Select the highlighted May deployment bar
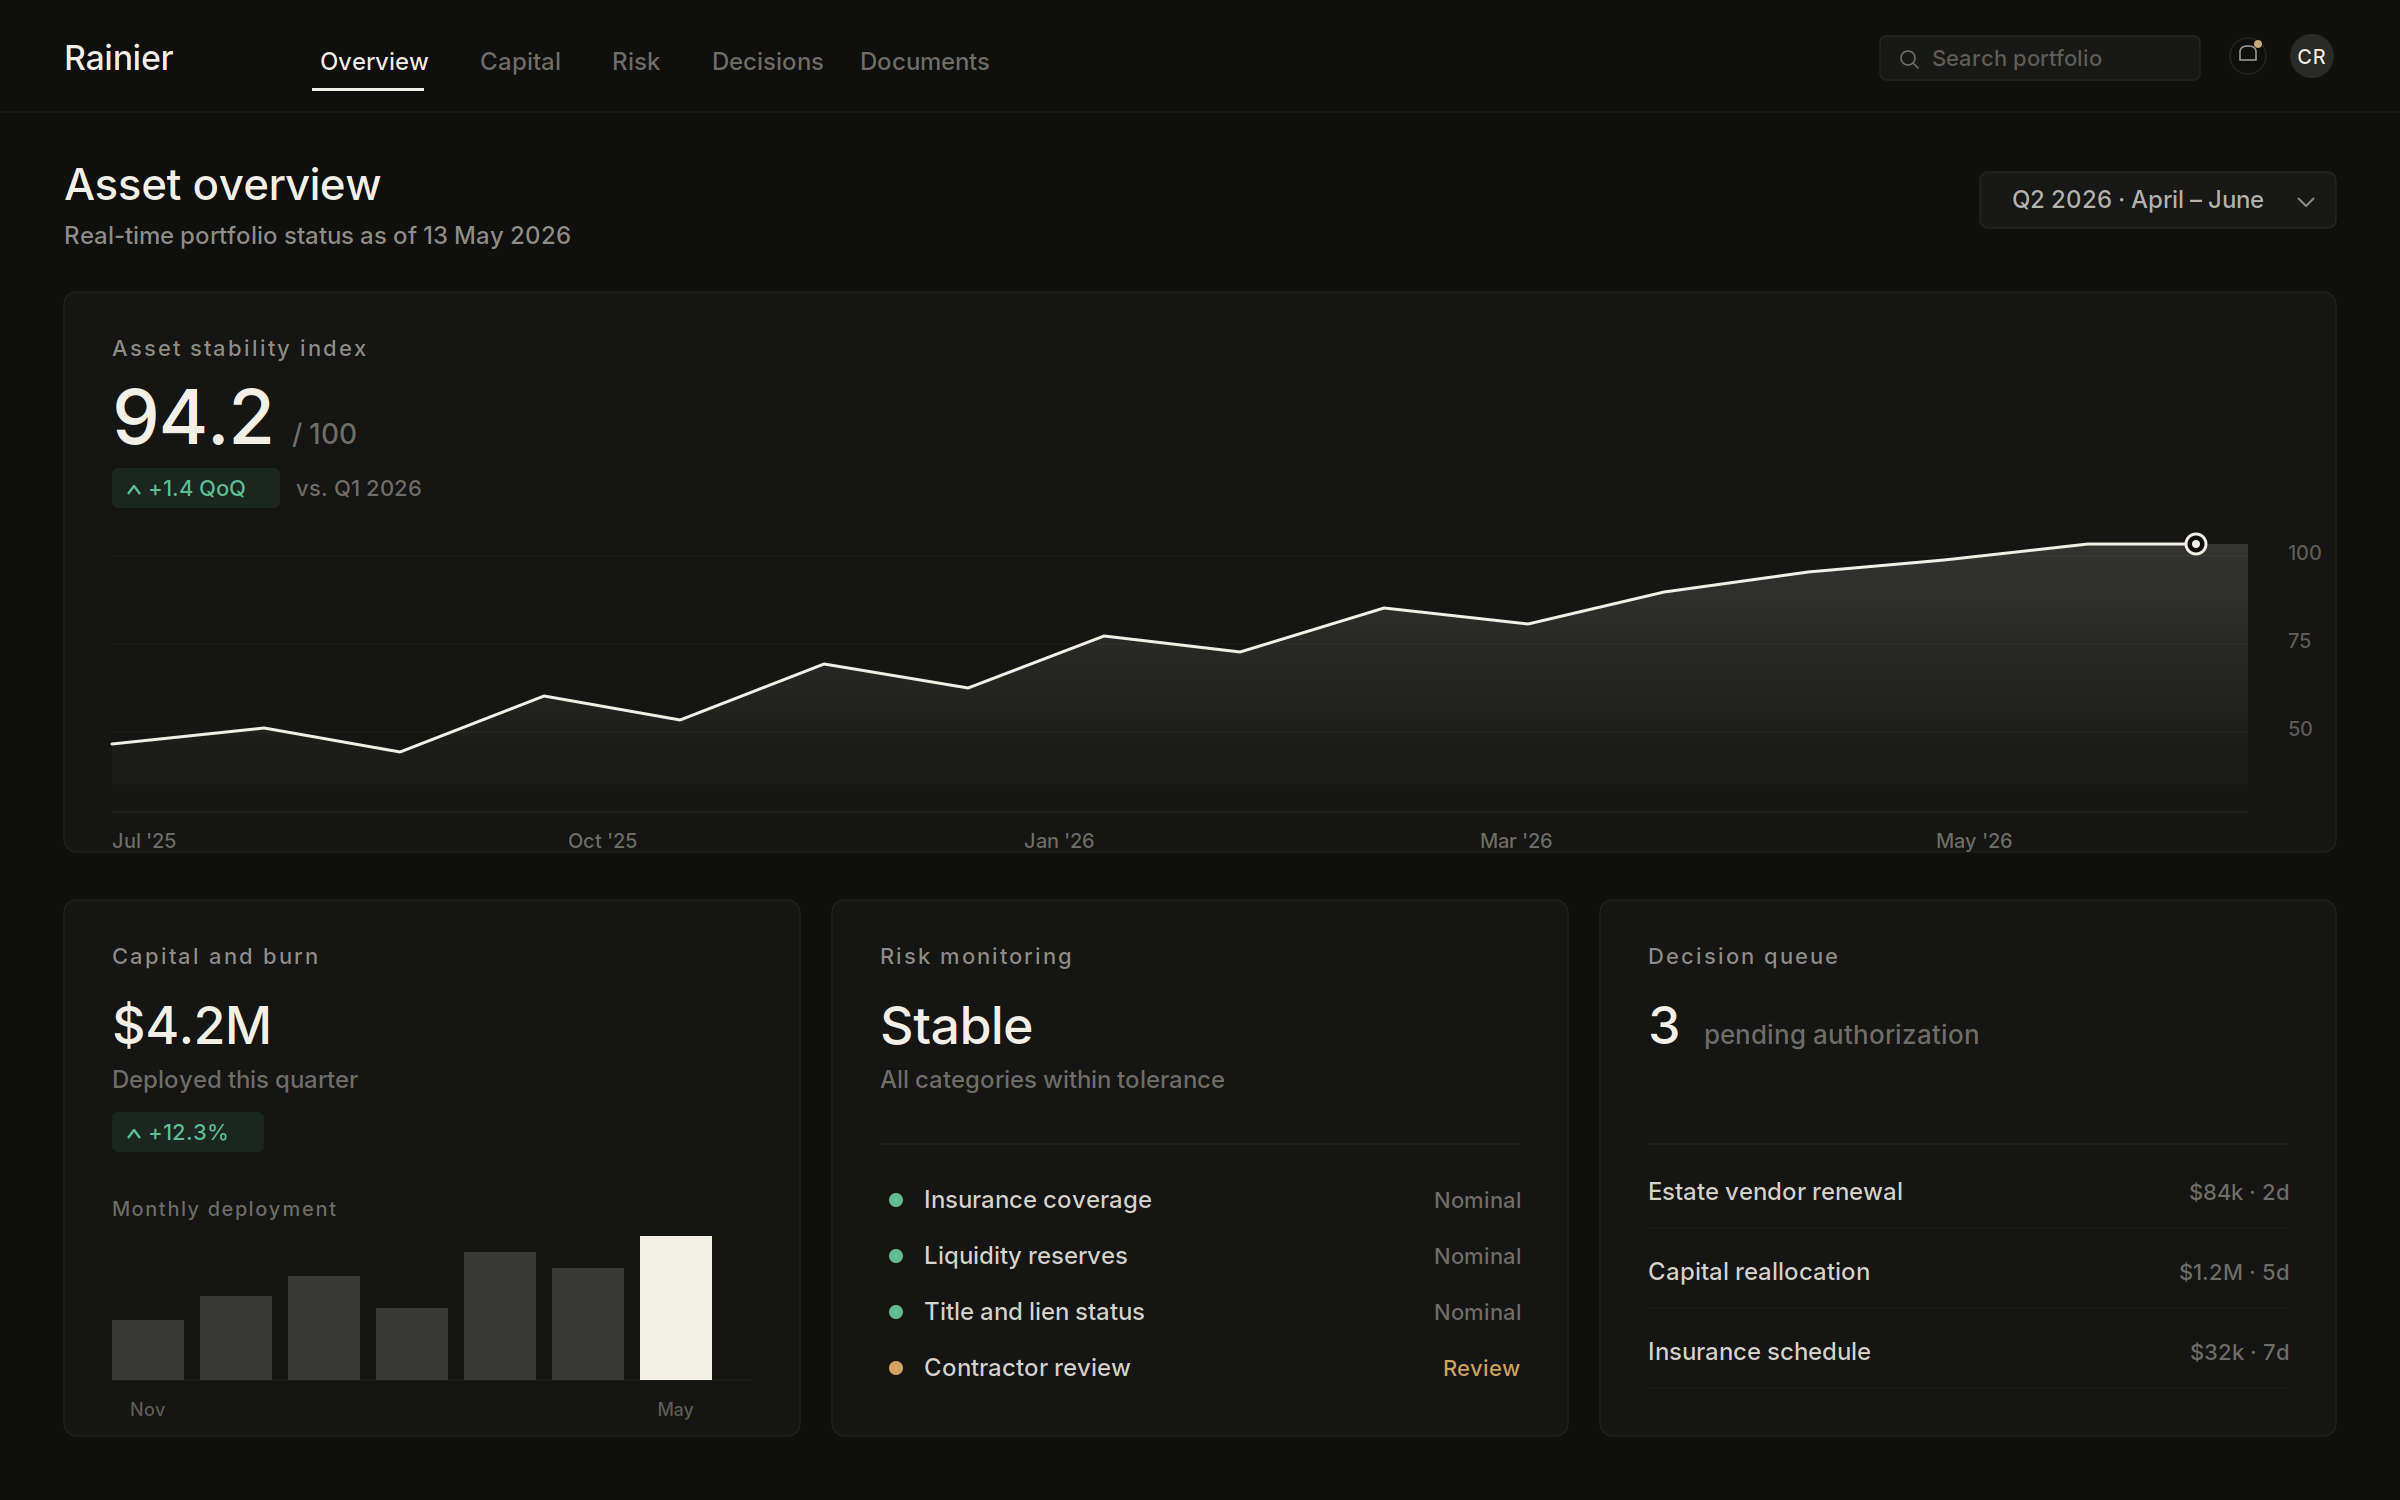This screenshot has width=2400, height=1500. 676,1308
